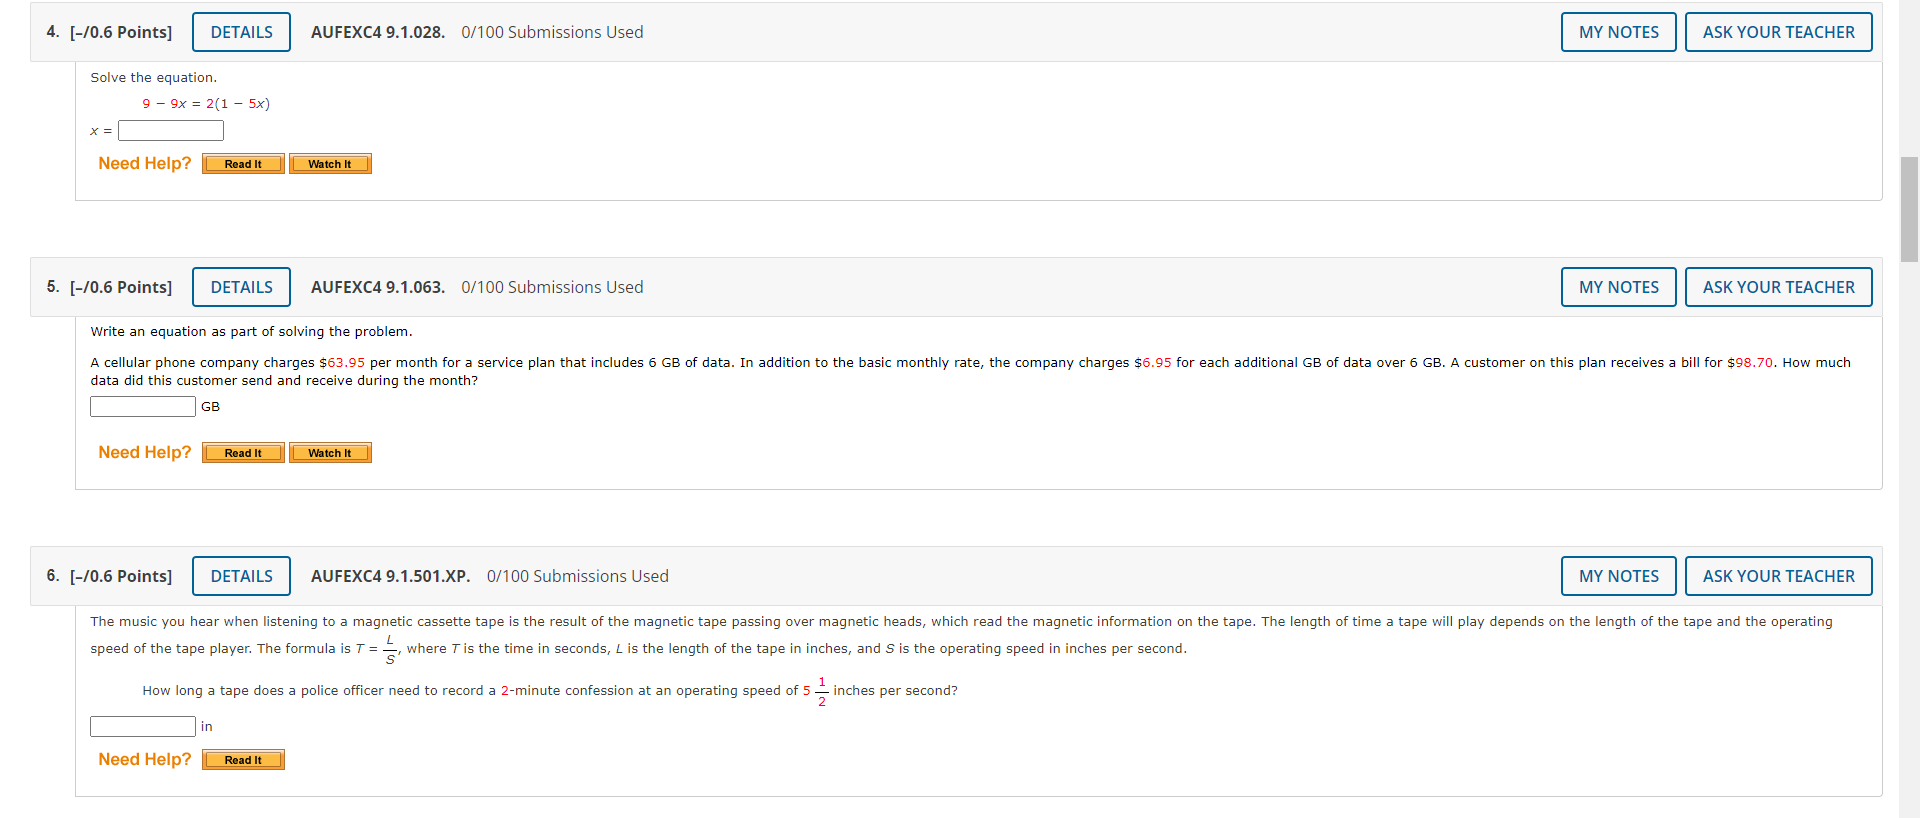This screenshot has height=818, width=1920.
Task: Click DETAILS for question 6
Action: click(x=241, y=576)
